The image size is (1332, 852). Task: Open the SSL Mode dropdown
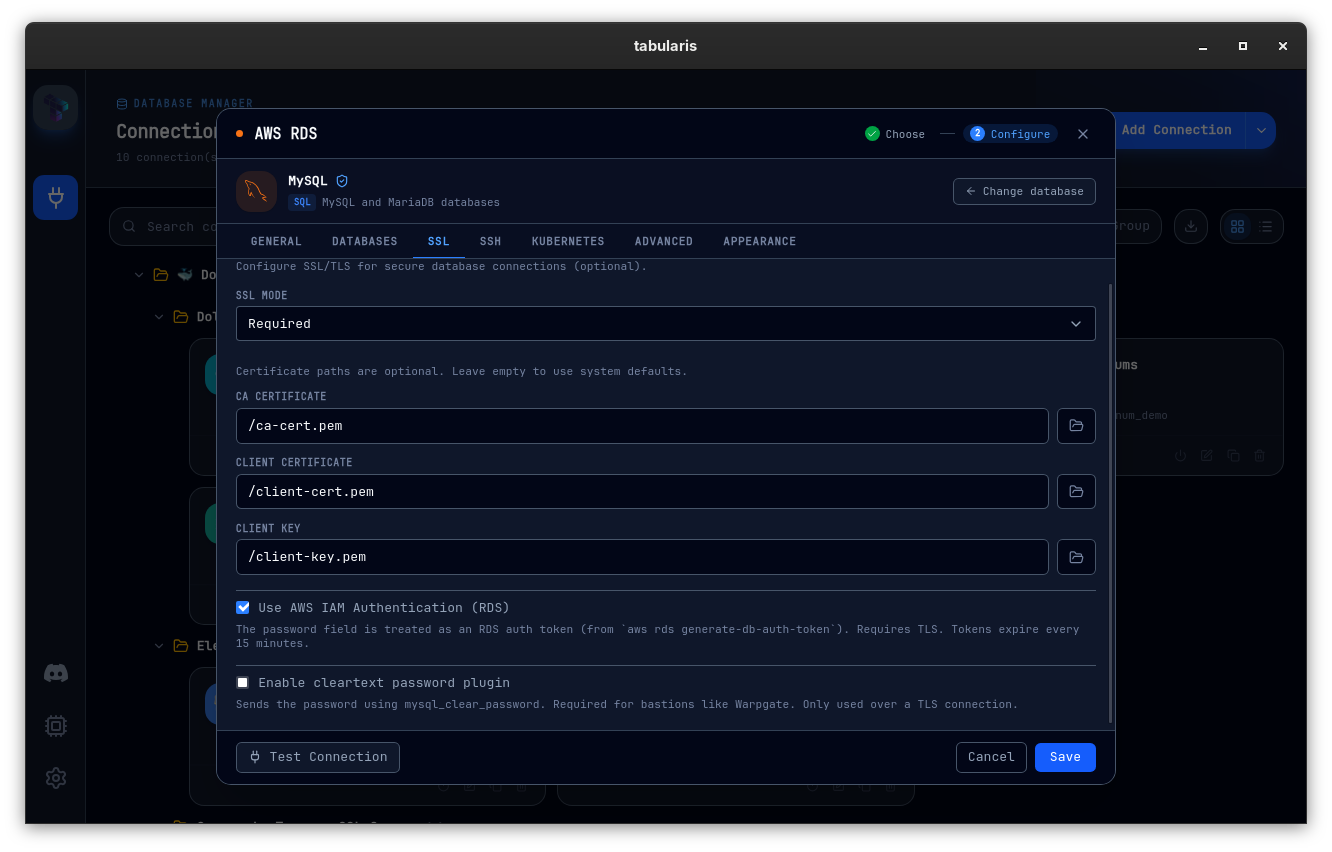(666, 324)
